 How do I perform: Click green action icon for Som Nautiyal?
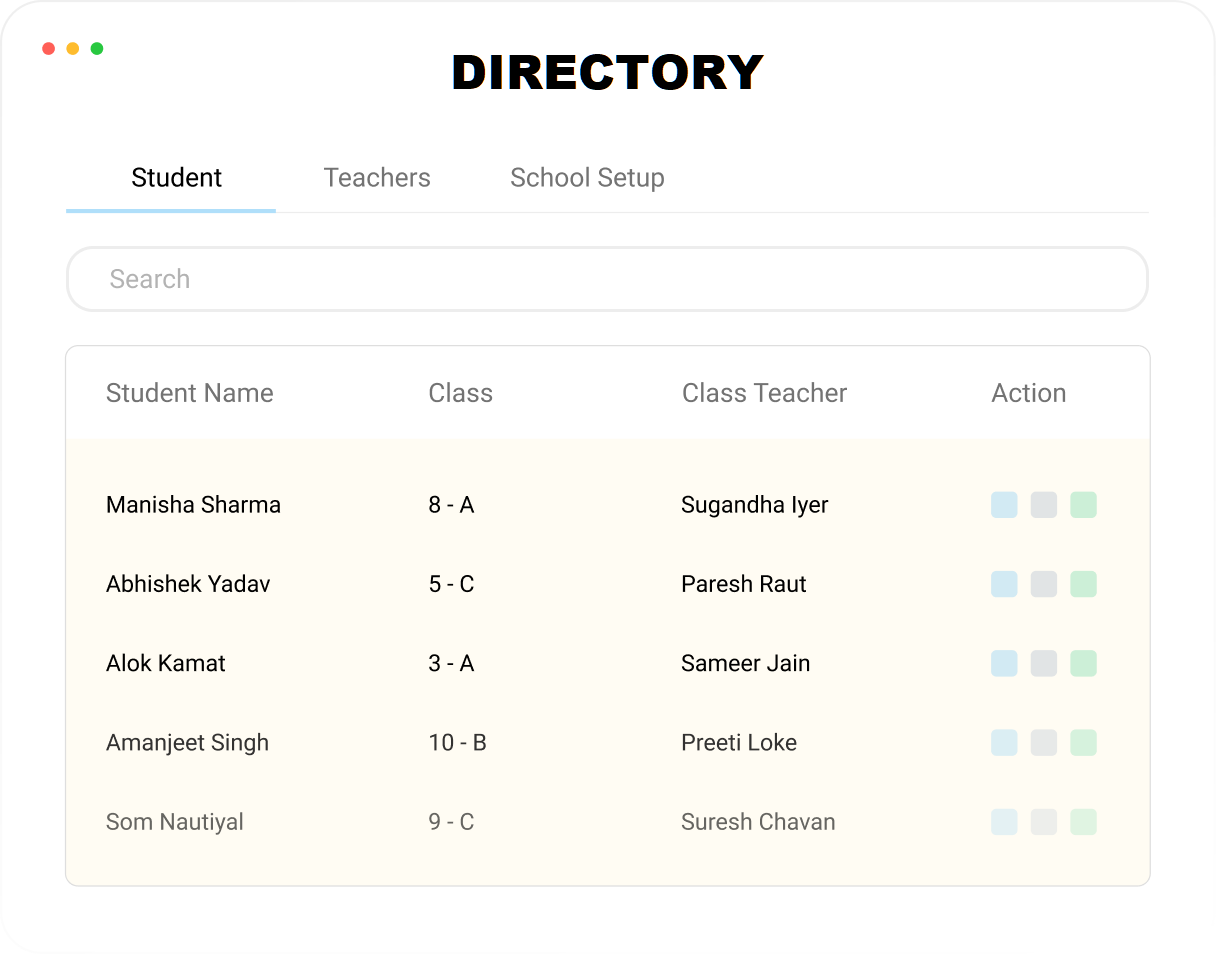click(x=1083, y=822)
